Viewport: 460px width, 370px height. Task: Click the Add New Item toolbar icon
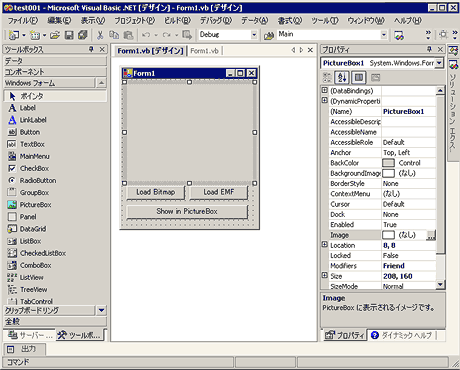coord(35,35)
